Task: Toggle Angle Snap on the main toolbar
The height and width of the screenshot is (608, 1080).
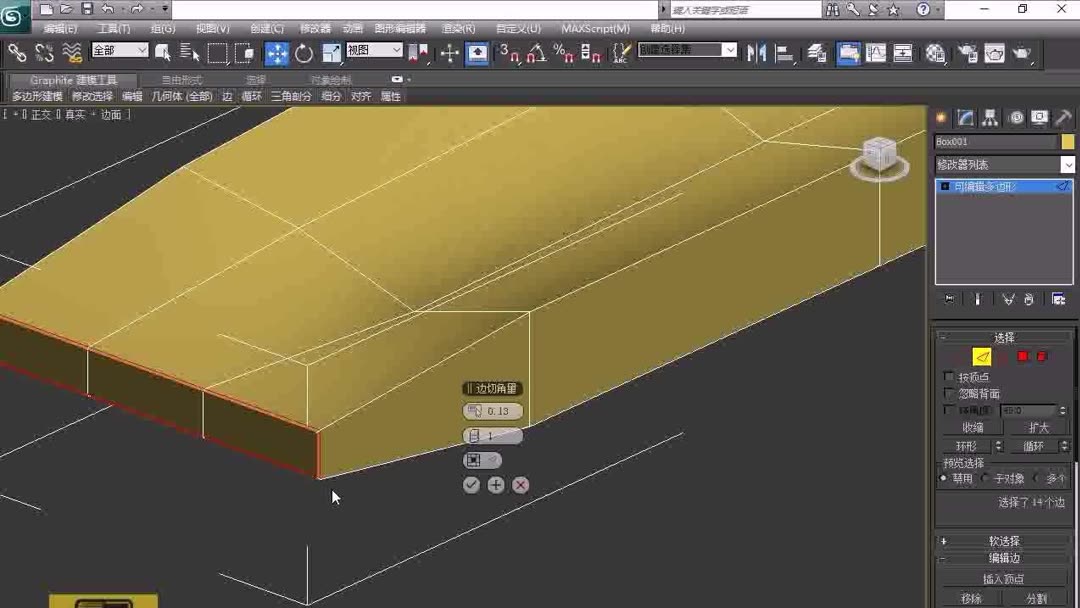Action: 537,53
